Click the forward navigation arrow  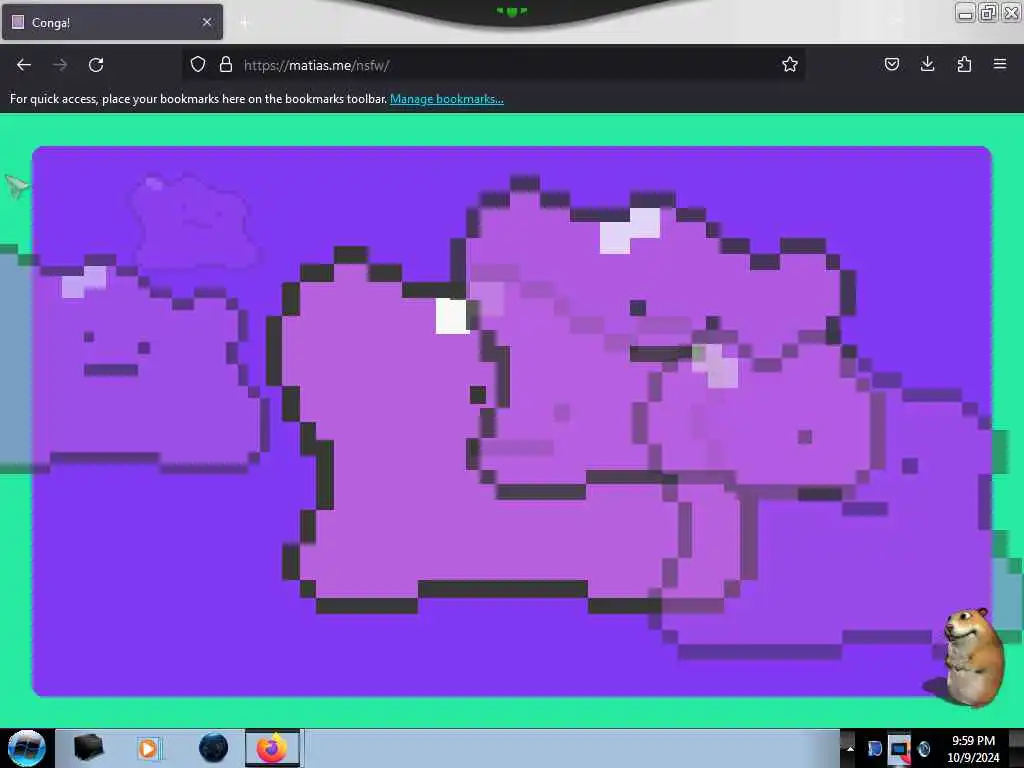click(60, 65)
